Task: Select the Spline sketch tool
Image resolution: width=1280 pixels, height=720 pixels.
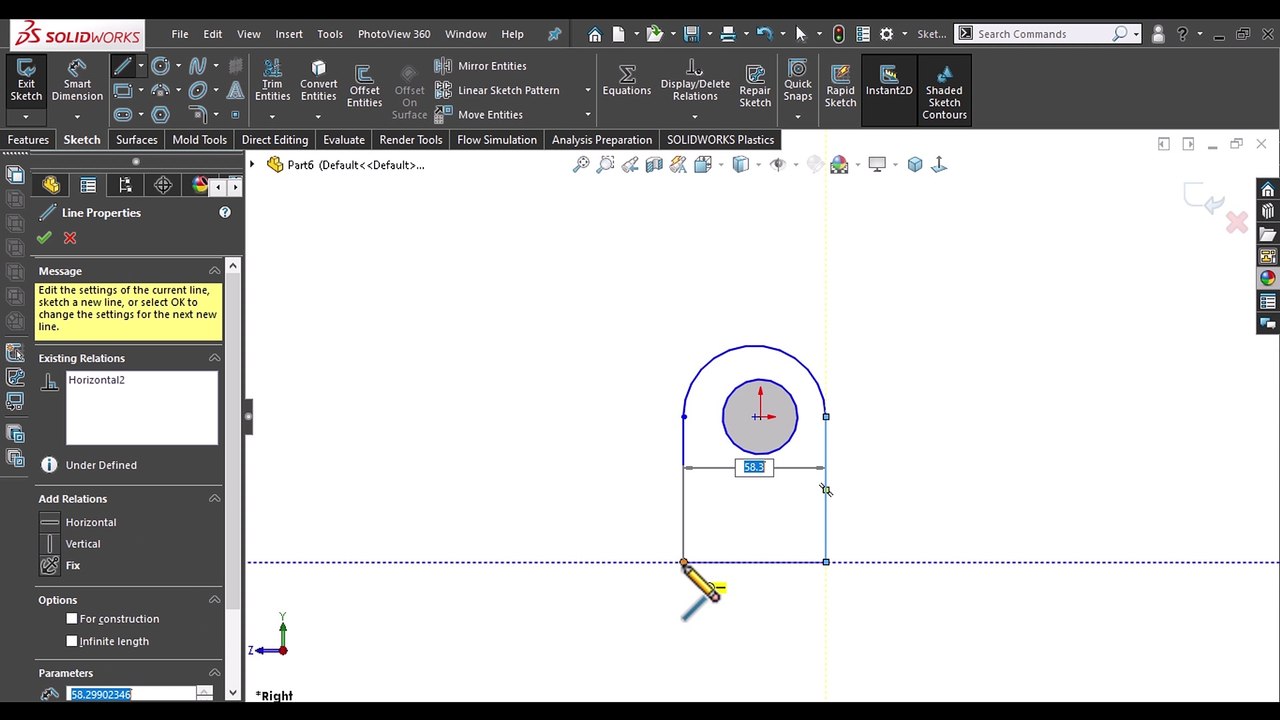Action: pos(197,66)
